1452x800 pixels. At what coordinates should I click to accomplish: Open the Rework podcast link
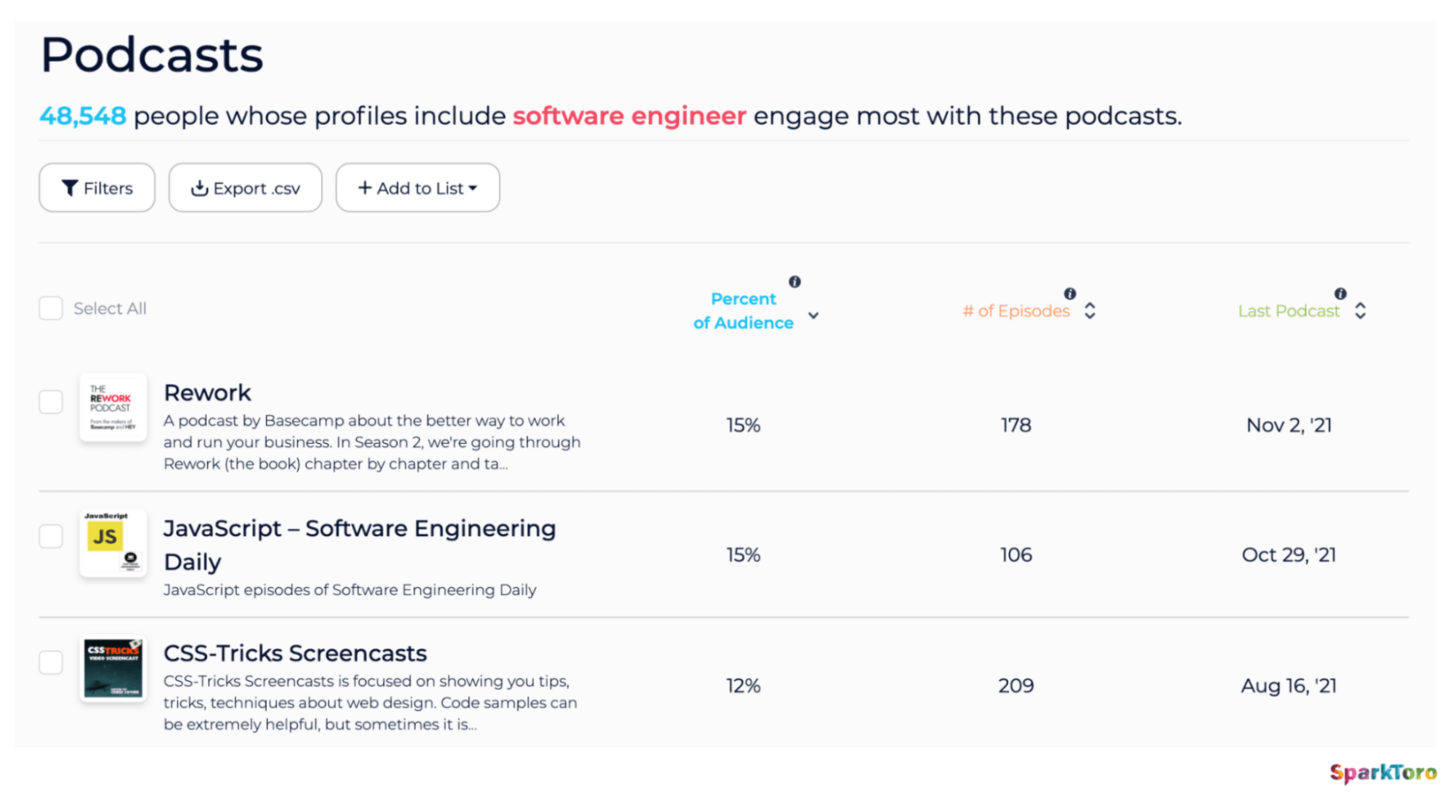pyautogui.click(x=207, y=392)
